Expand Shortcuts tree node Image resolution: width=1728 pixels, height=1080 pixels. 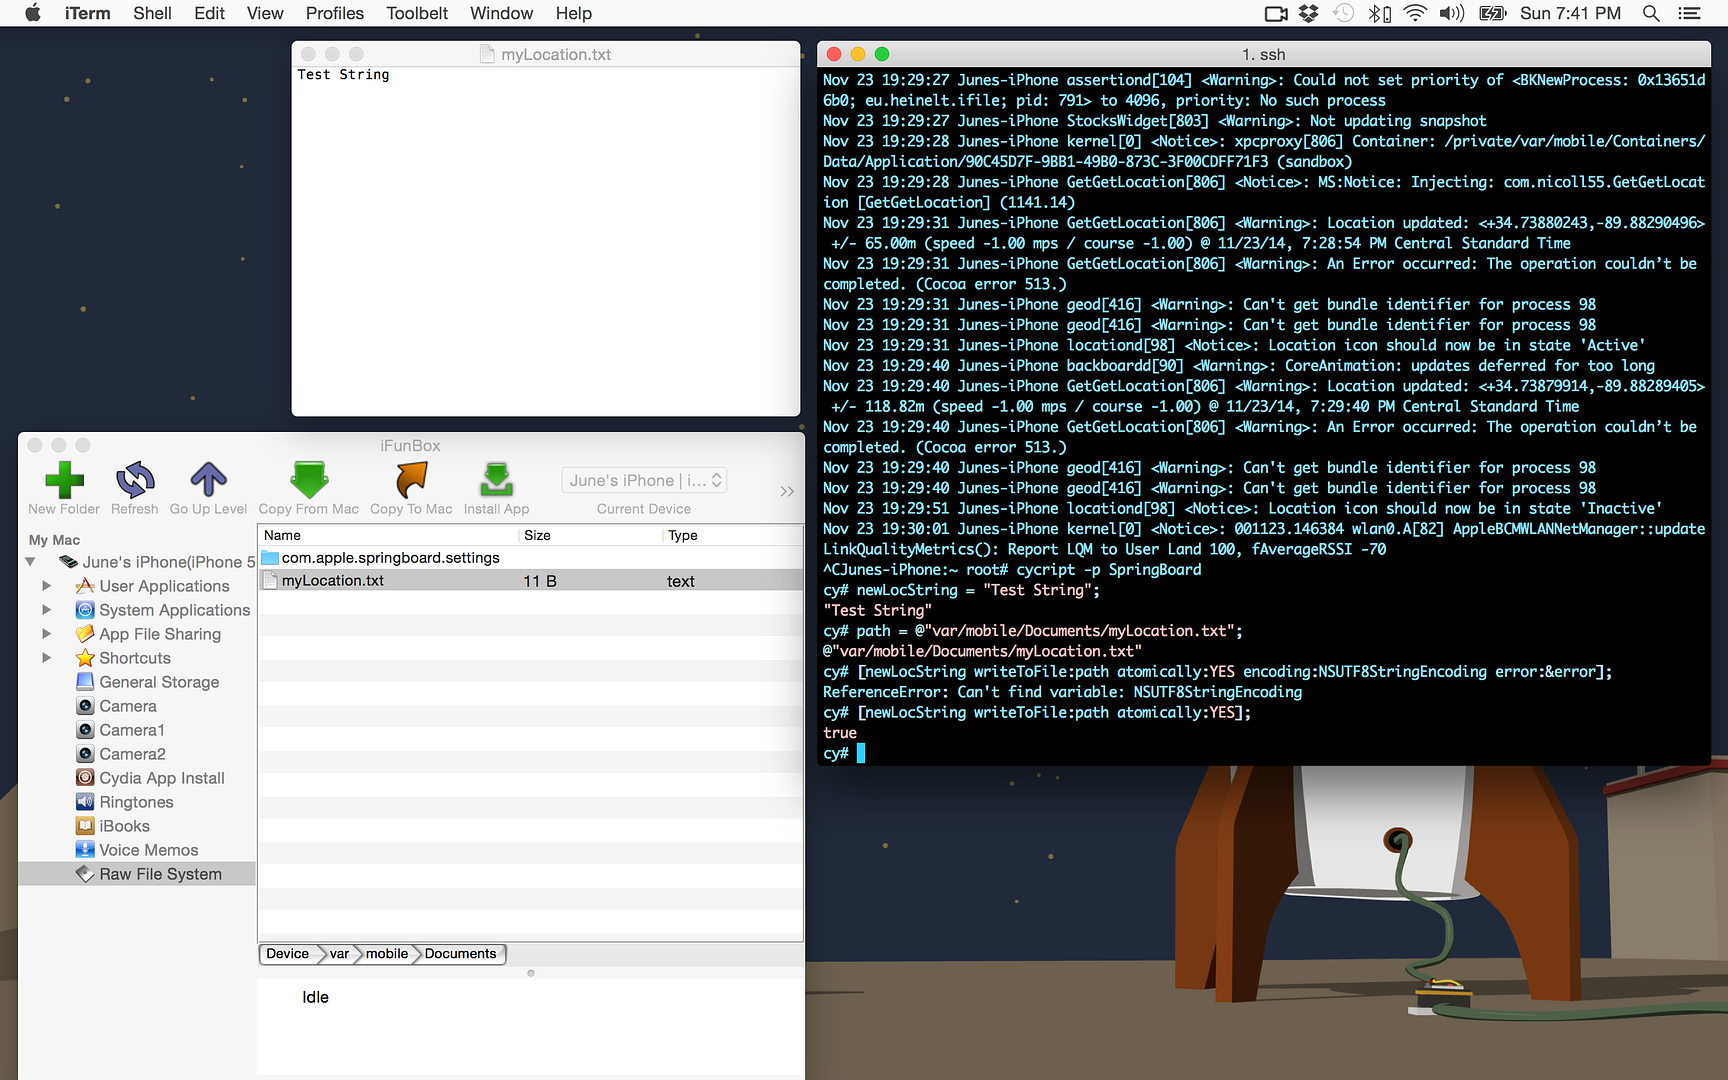[x=46, y=658]
